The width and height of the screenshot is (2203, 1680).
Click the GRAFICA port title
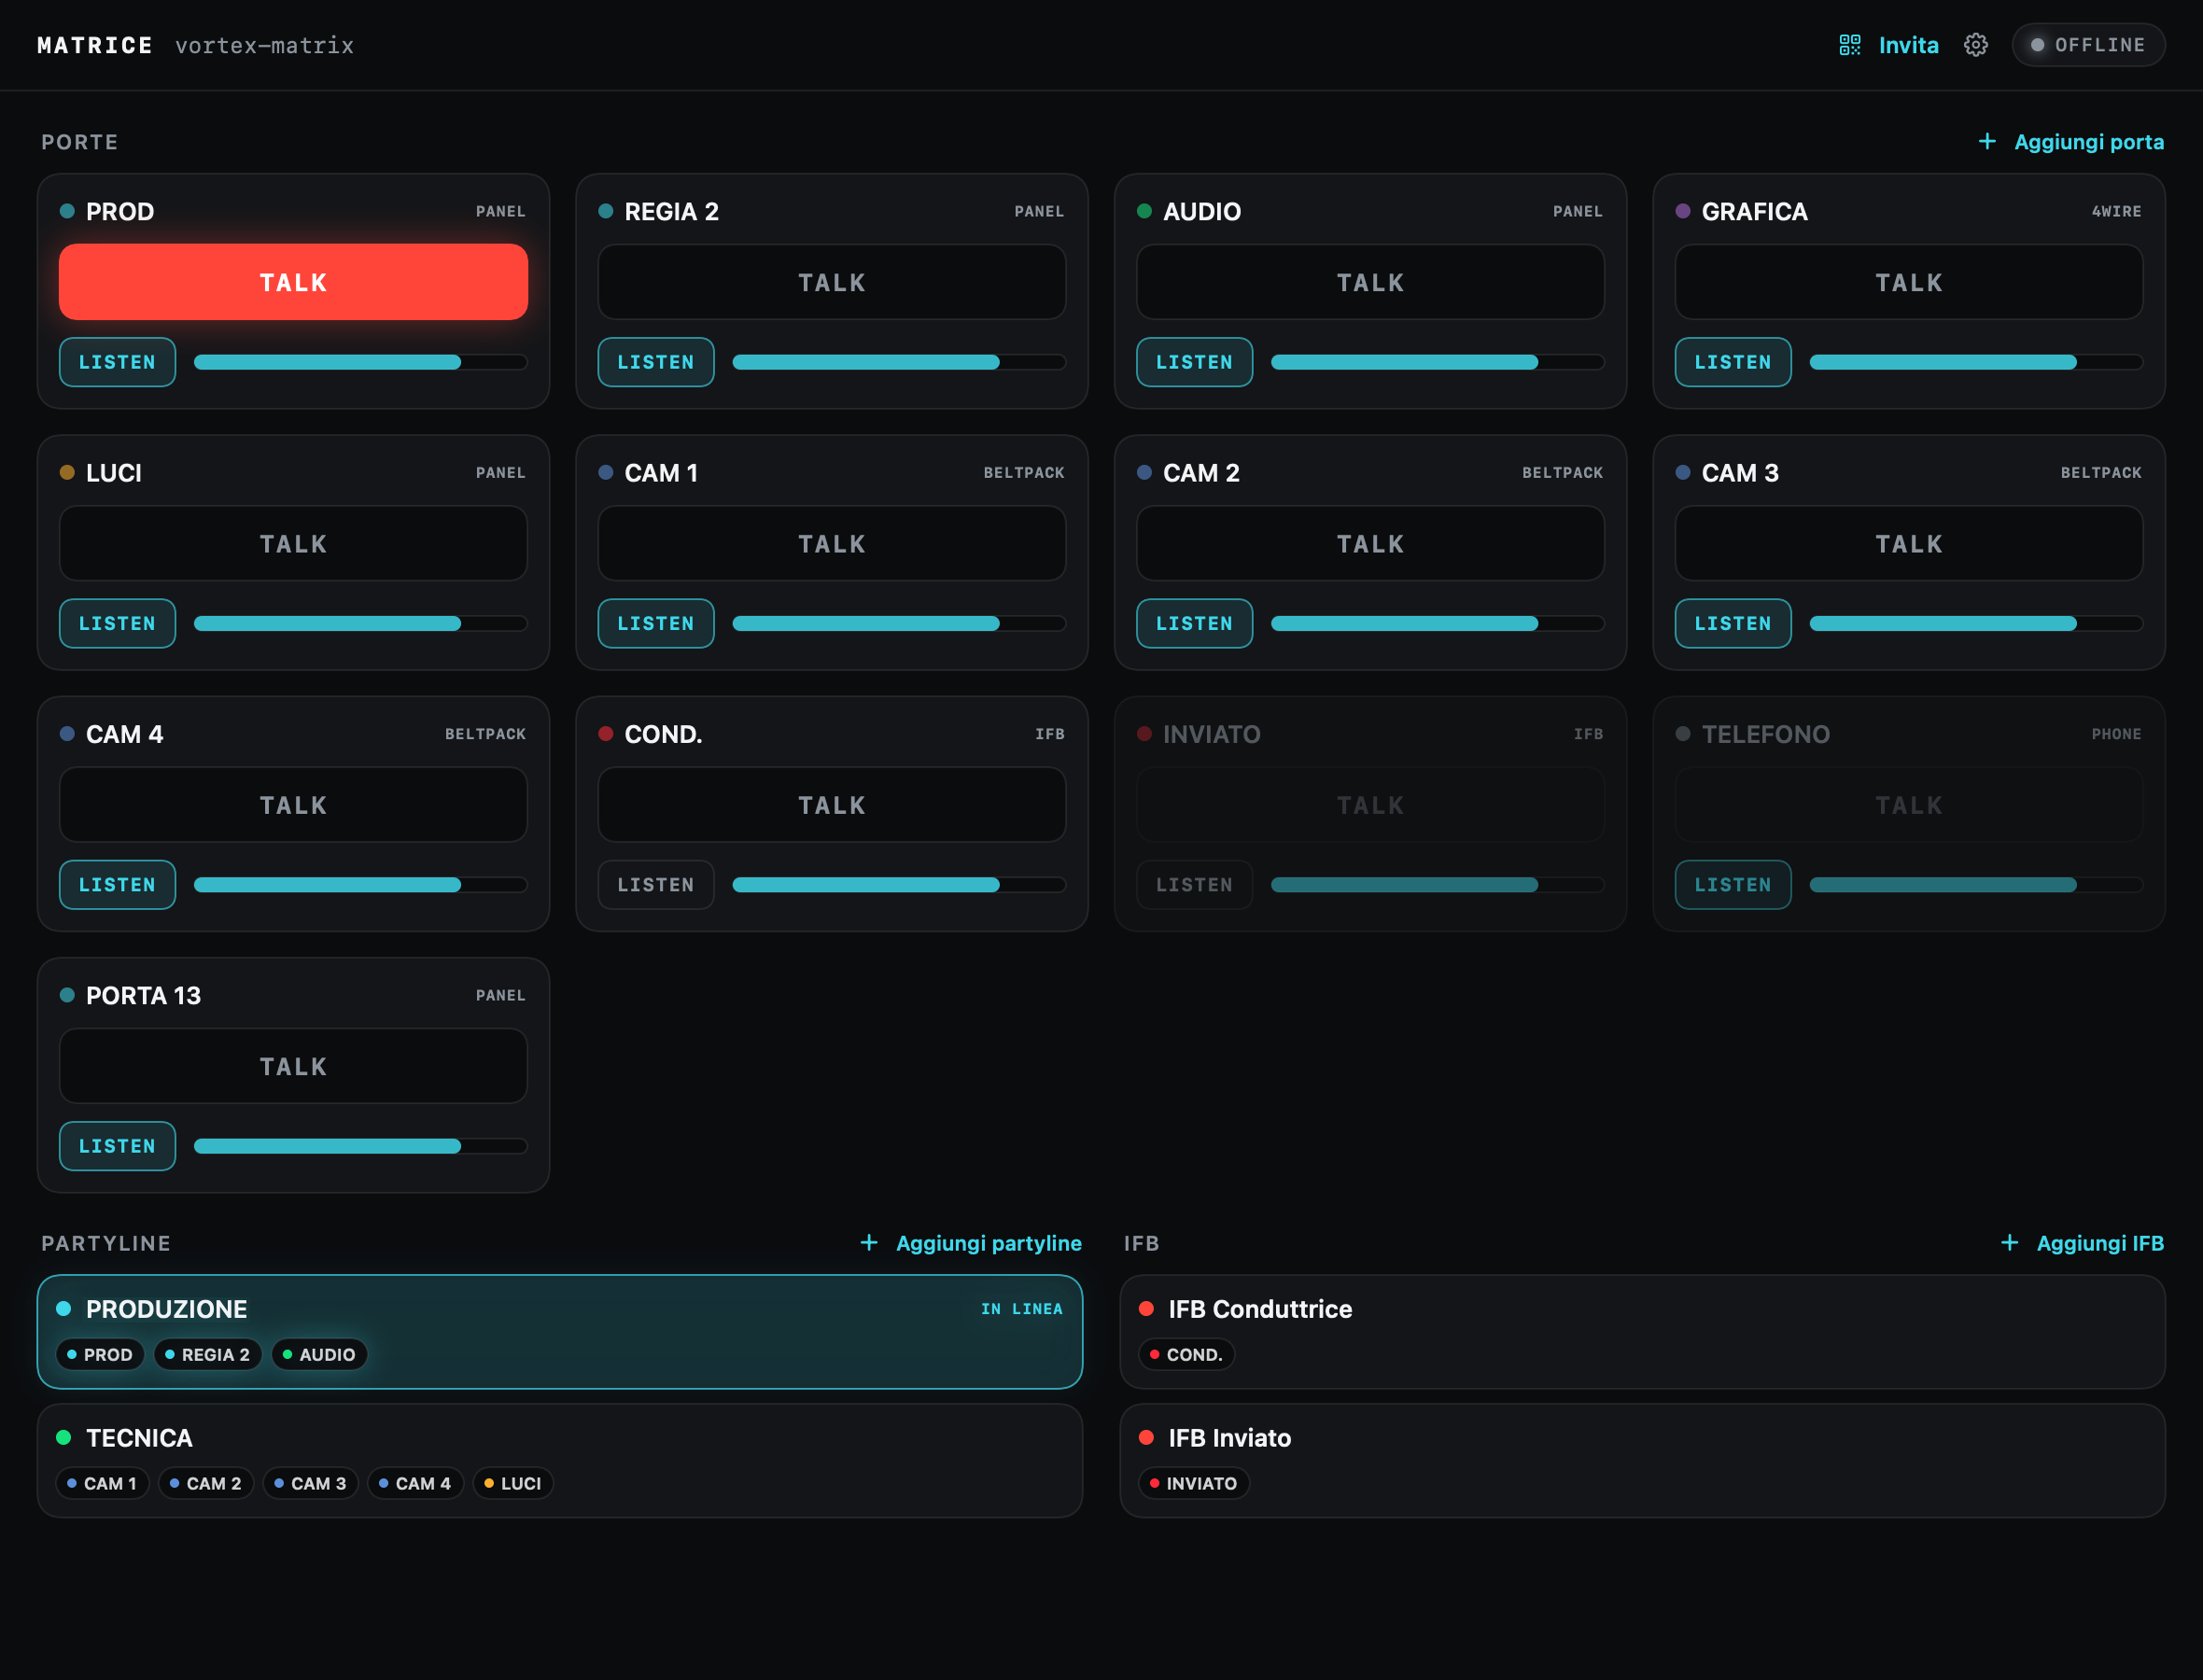click(1754, 211)
